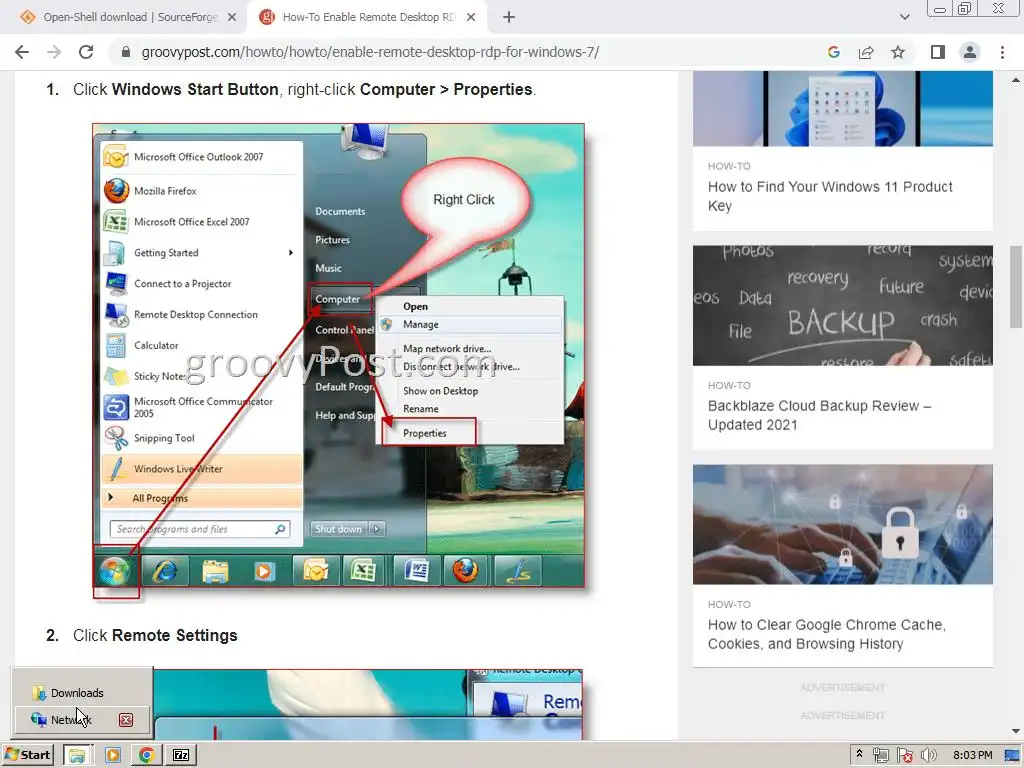Click the scrollbar down arrow
The image size is (1024, 768).
click(x=1016, y=731)
